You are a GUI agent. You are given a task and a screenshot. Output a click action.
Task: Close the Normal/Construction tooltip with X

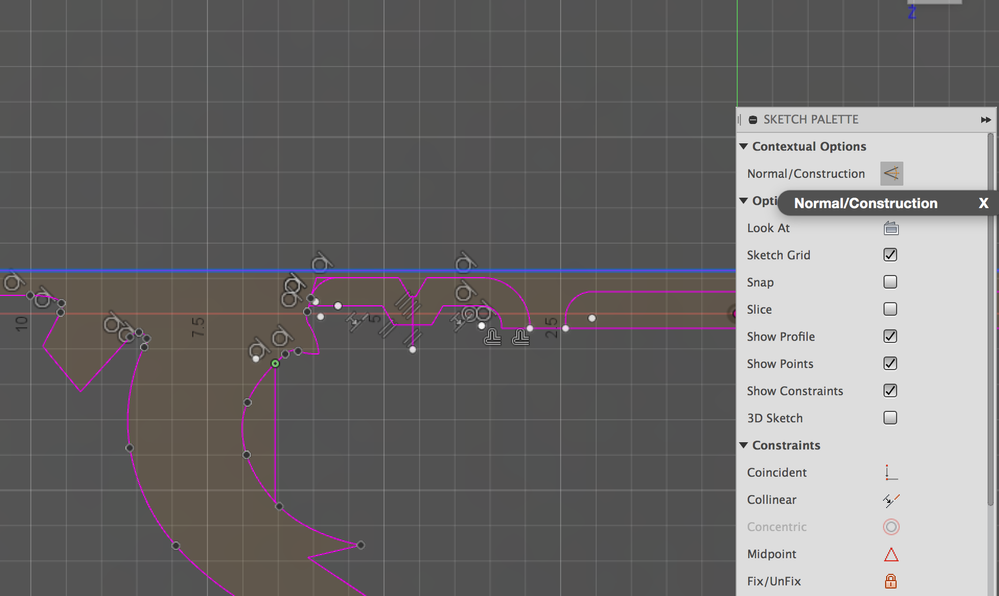[983, 203]
